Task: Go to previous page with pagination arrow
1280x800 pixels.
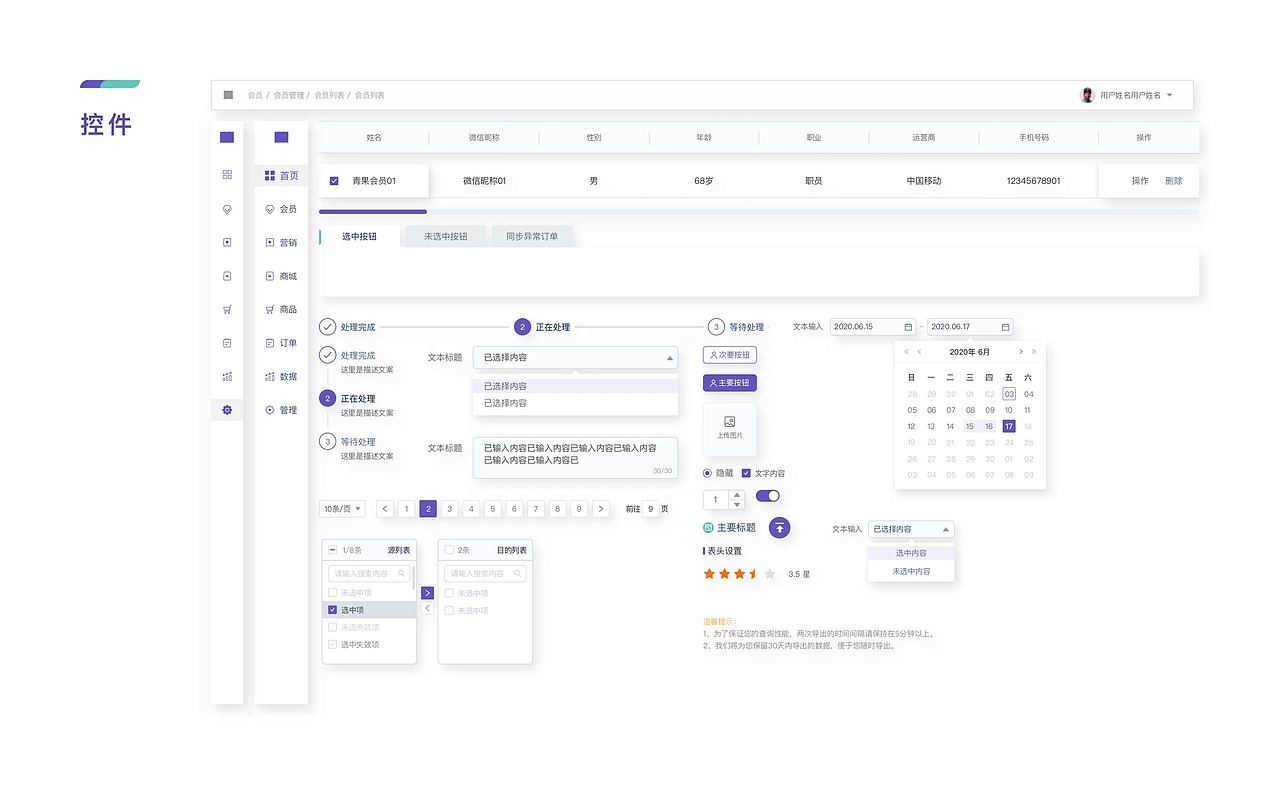Action: pyautogui.click(x=385, y=509)
